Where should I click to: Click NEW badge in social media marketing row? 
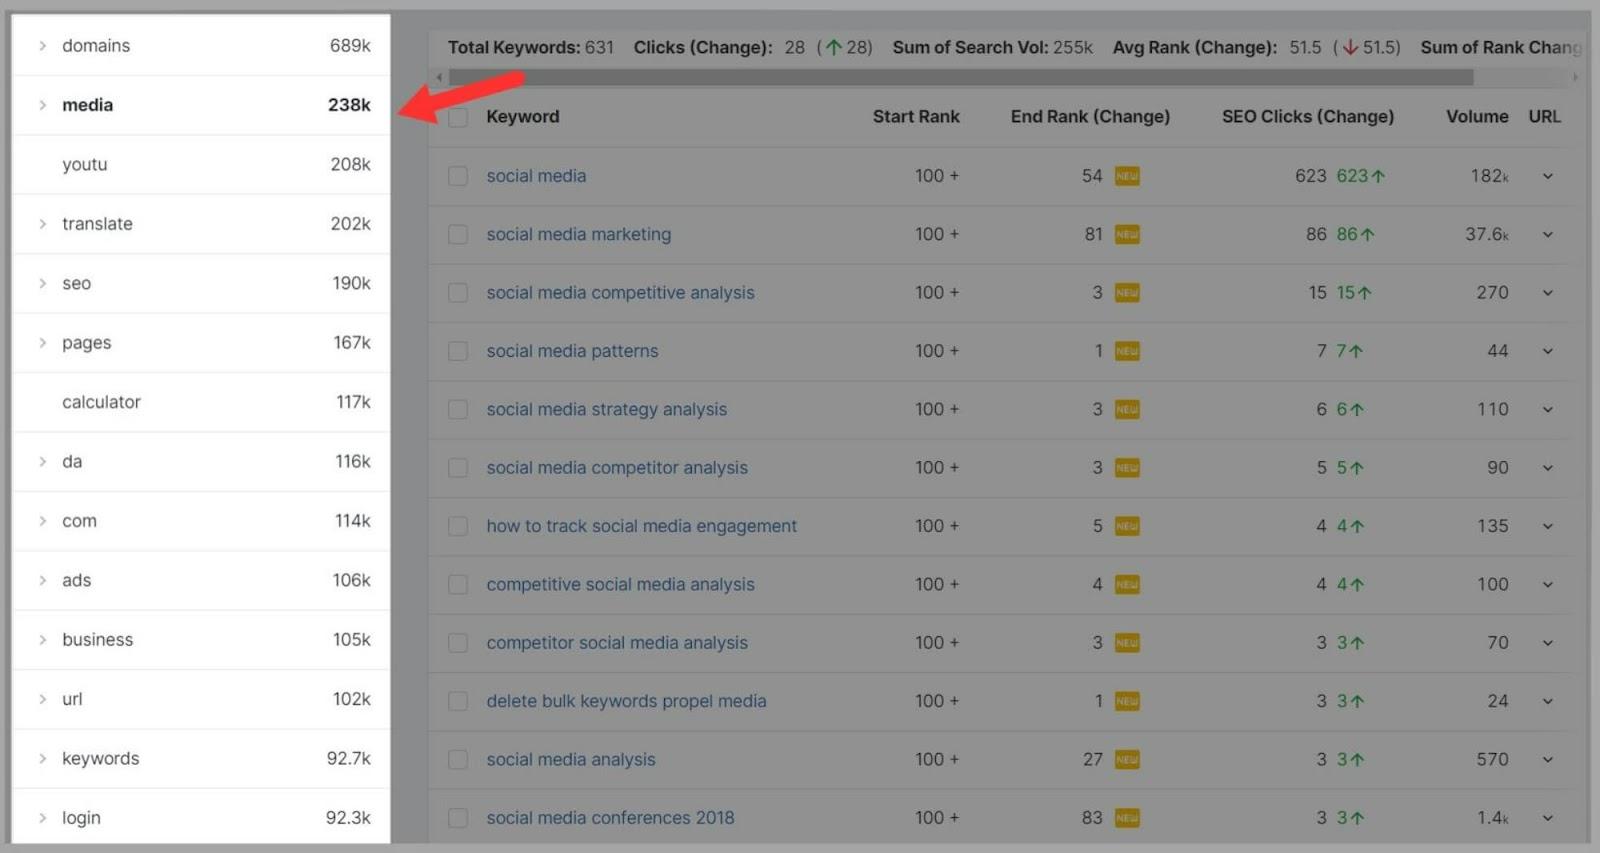click(1127, 234)
